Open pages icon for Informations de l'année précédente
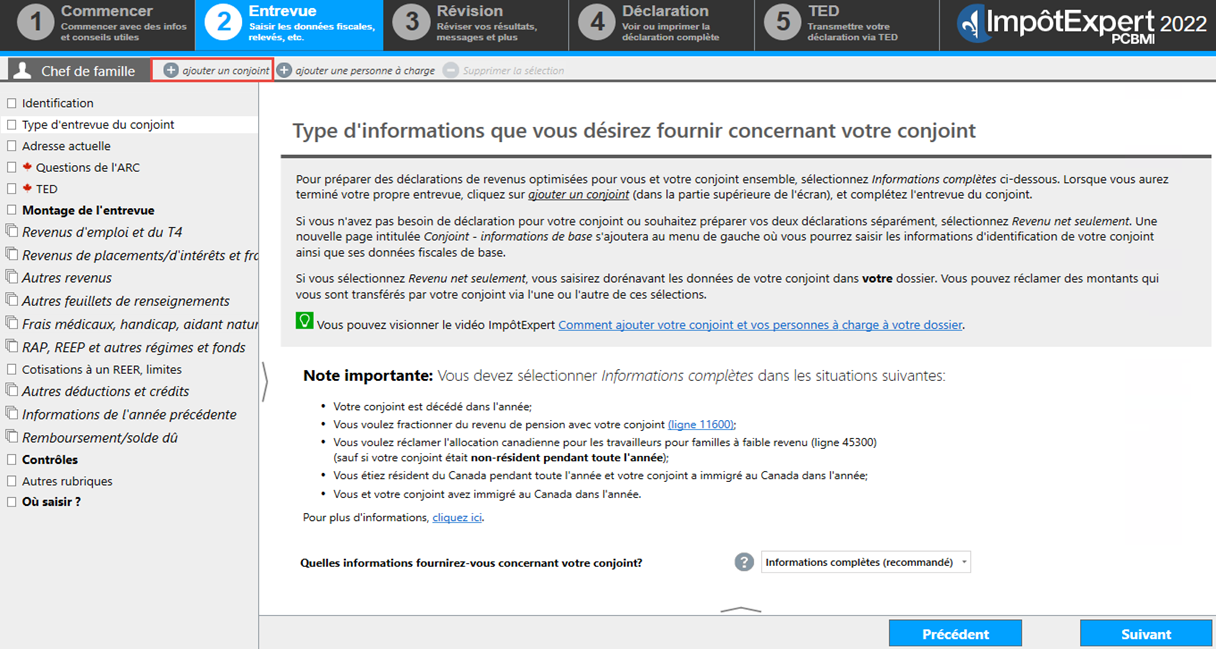This screenshot has width=1216, height=649. point(12,414)
